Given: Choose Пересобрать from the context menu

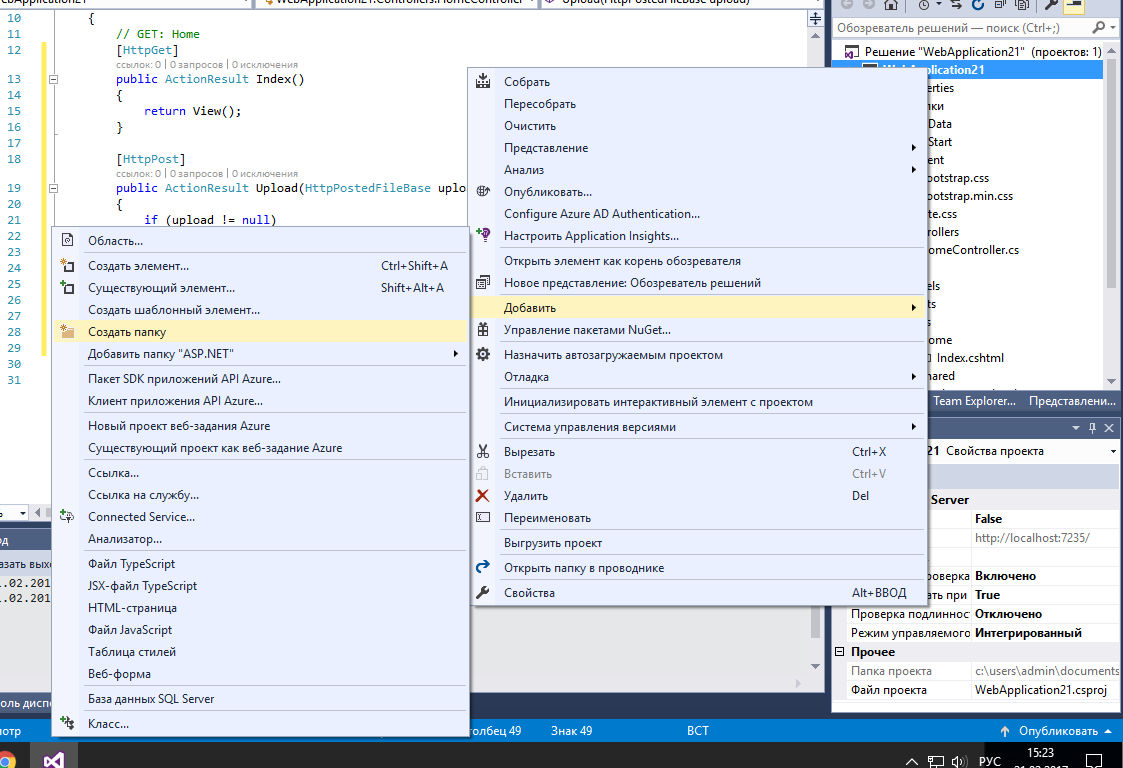Looking at the screenshot, I should click(540, 104).
